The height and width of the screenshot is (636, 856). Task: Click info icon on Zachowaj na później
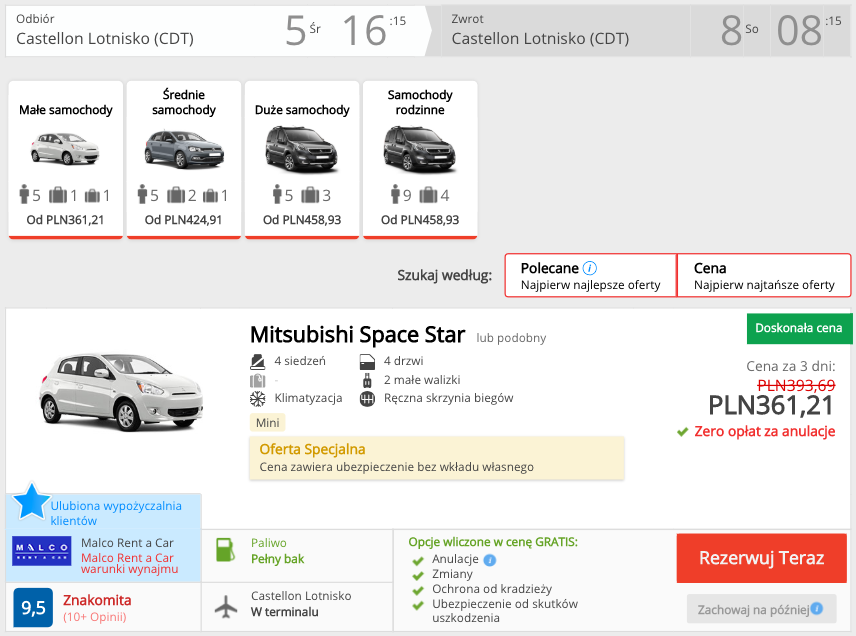pos(817,608)
